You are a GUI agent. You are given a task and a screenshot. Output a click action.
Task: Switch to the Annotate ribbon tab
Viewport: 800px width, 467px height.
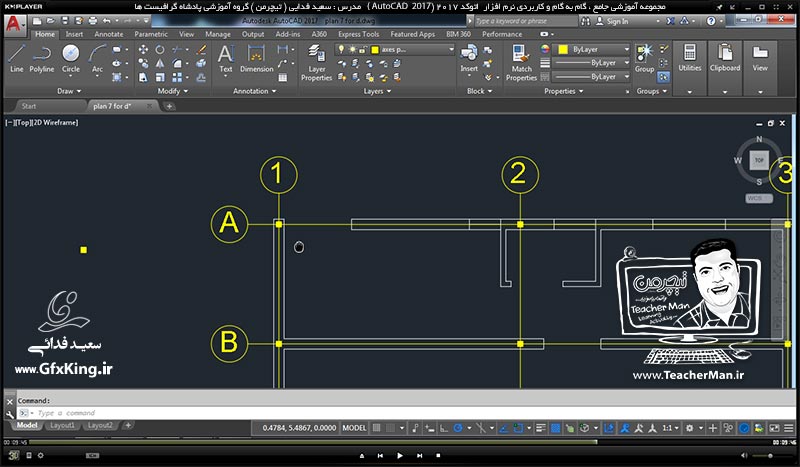click(x=109, y=34)
